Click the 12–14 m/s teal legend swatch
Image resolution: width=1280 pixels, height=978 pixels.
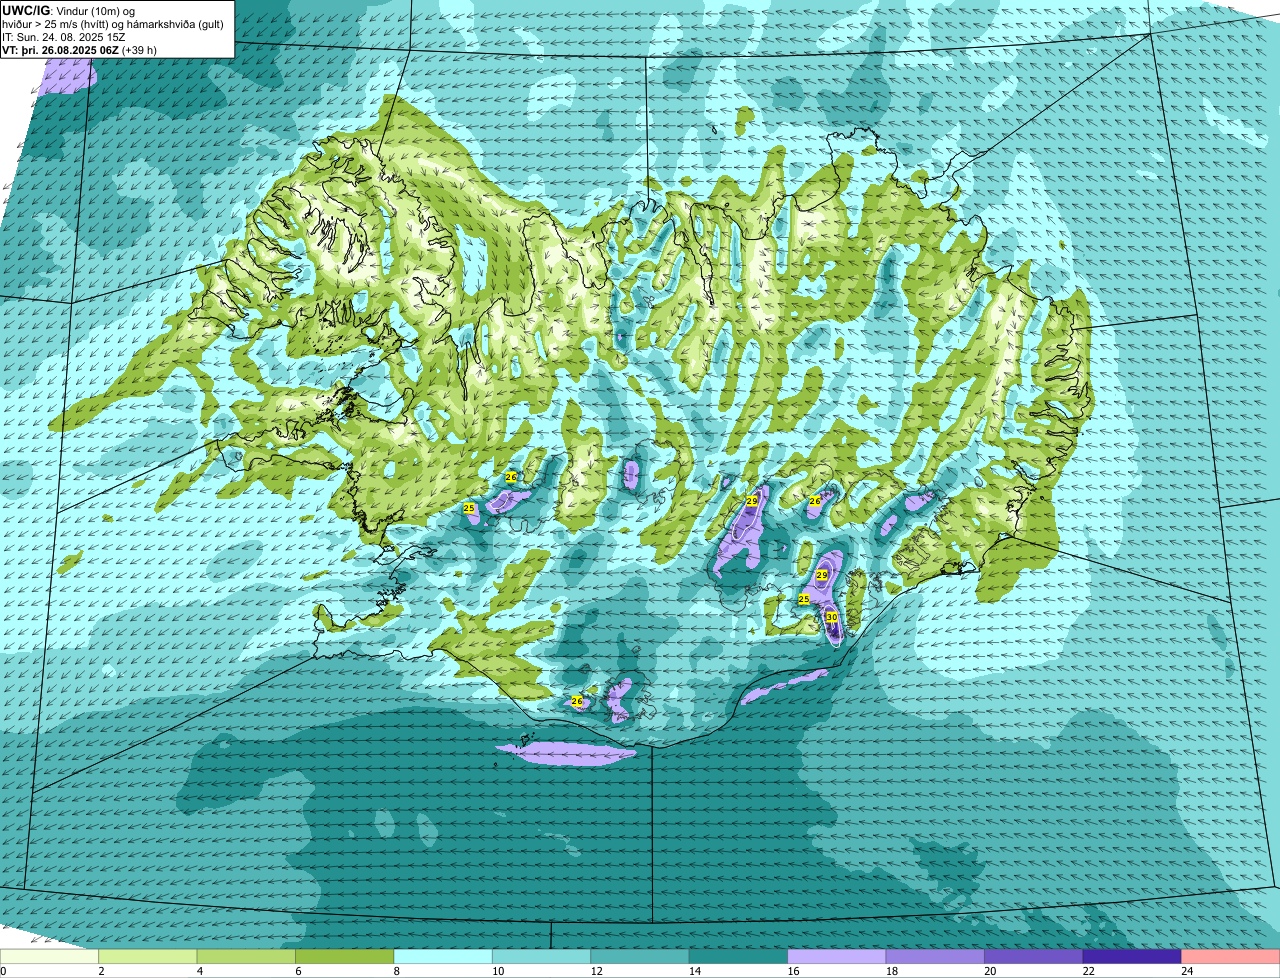click(x=640, y=956)
